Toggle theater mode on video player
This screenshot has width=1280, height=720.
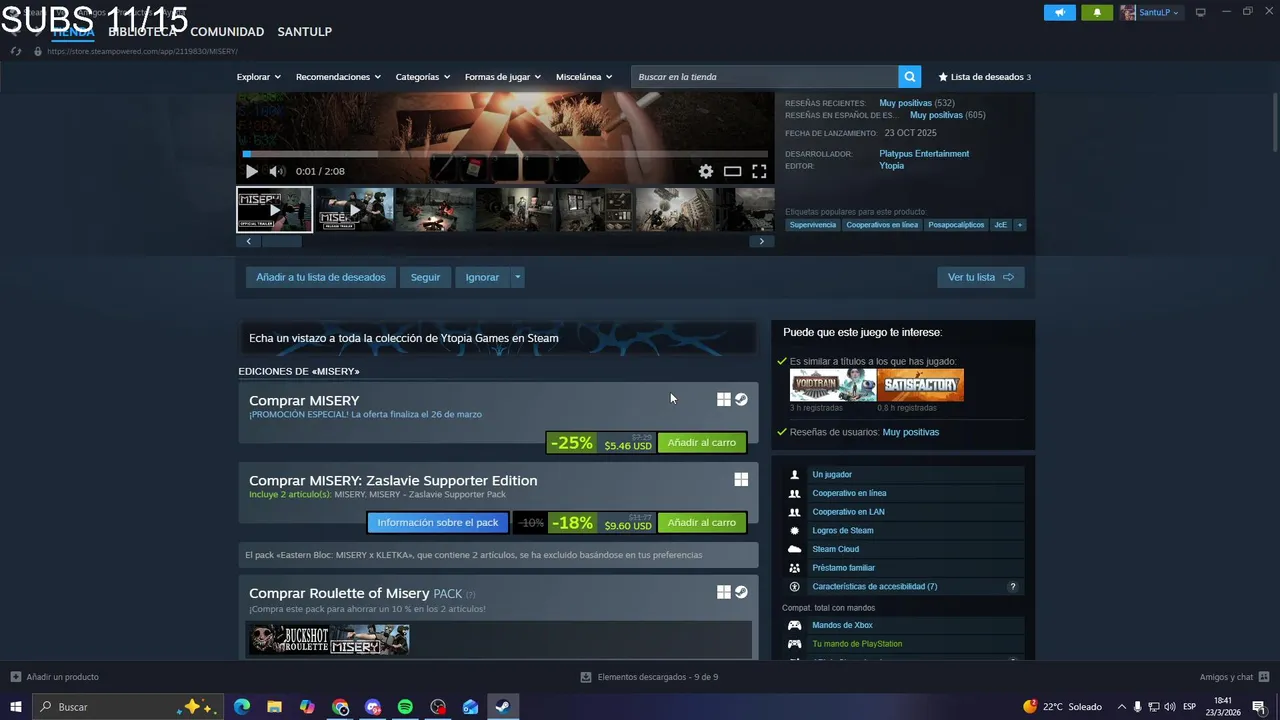pyautogui.click(x=732, y=171)
